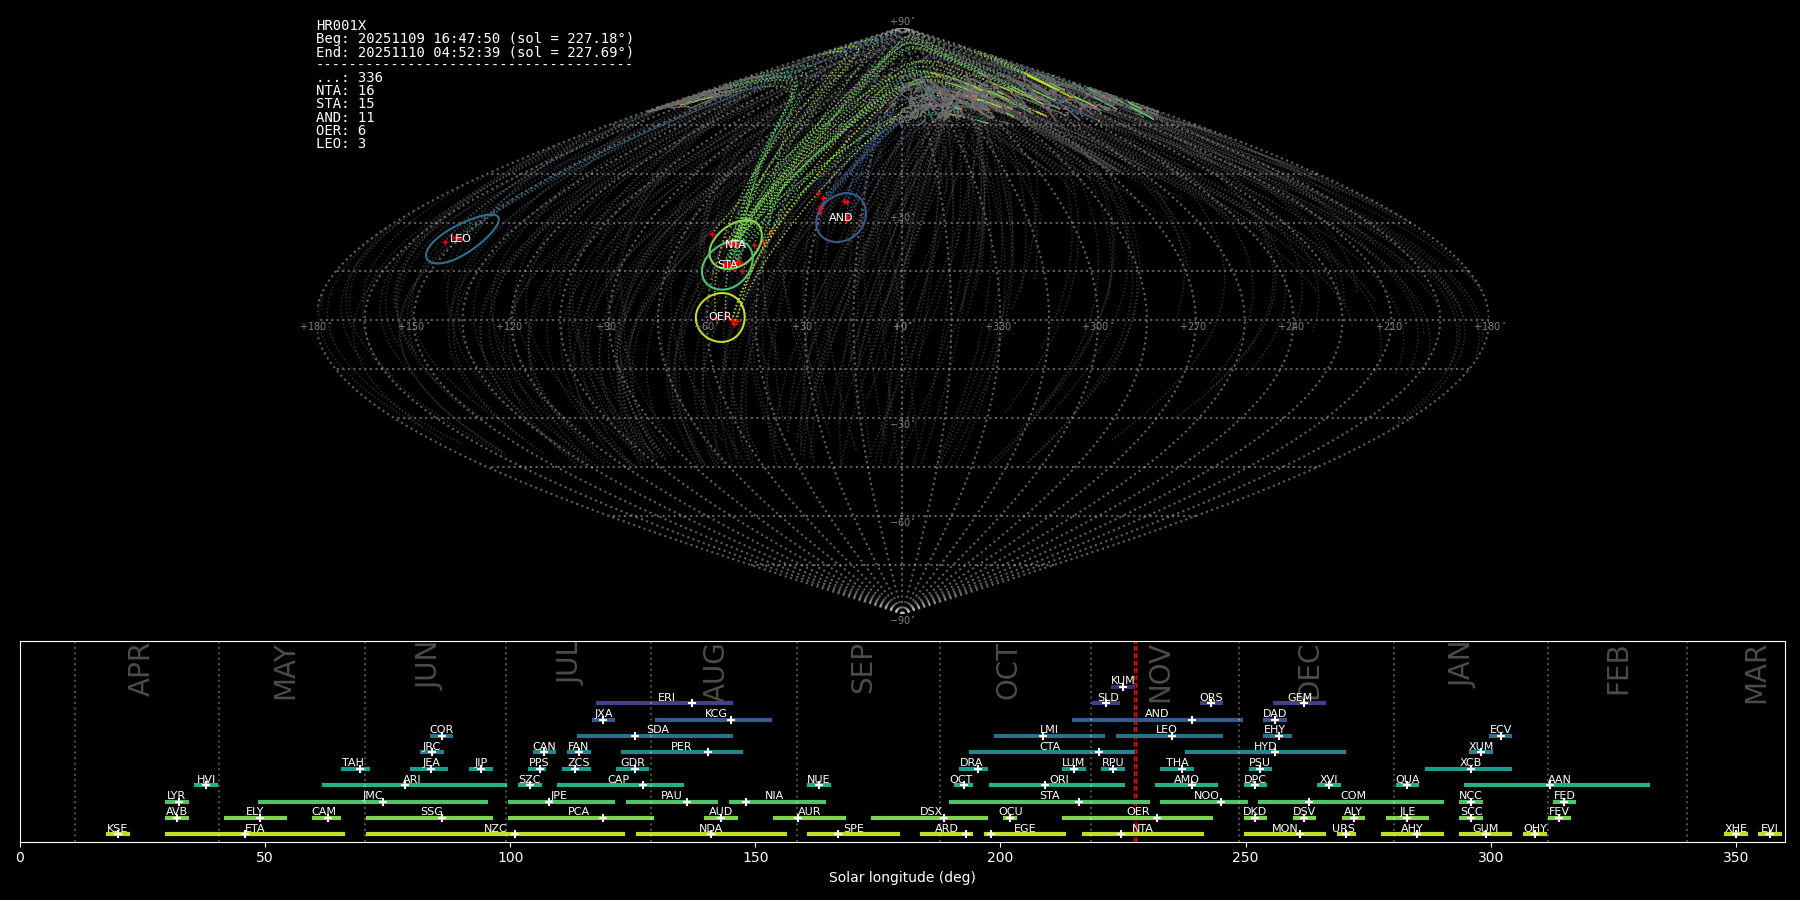Click the peak marker on the KUM timeline bar
This screenshot has height=900, width=1800.
pyautogui.click(x=1122, y=687)
